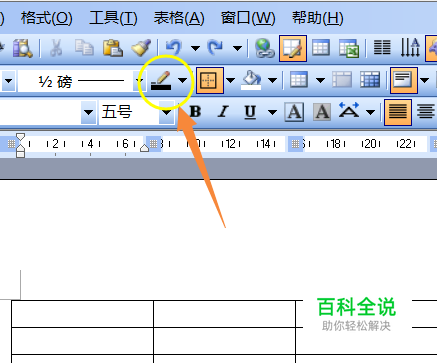Click the character scaling icon
Screen dimensions: 437x363
(349, 111)
